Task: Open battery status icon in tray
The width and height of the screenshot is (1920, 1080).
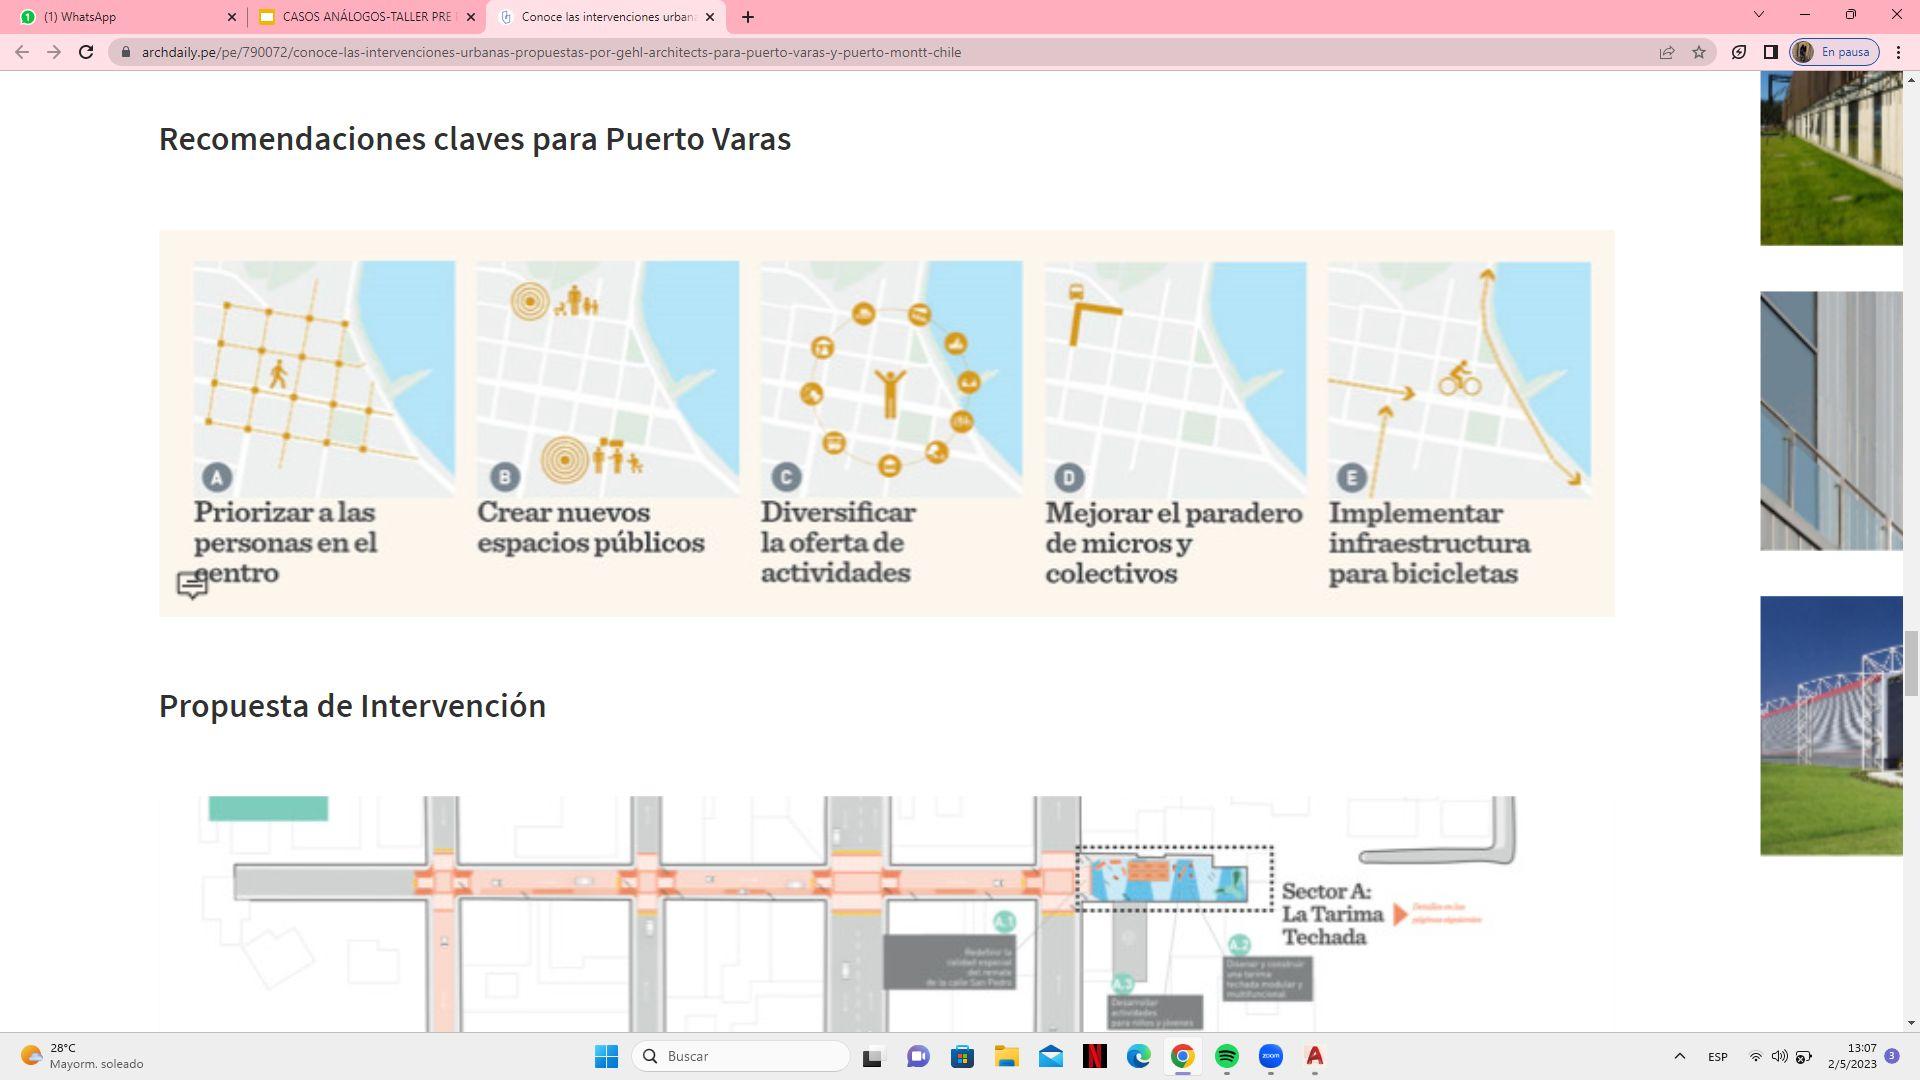Action: pos(1803,1056)
